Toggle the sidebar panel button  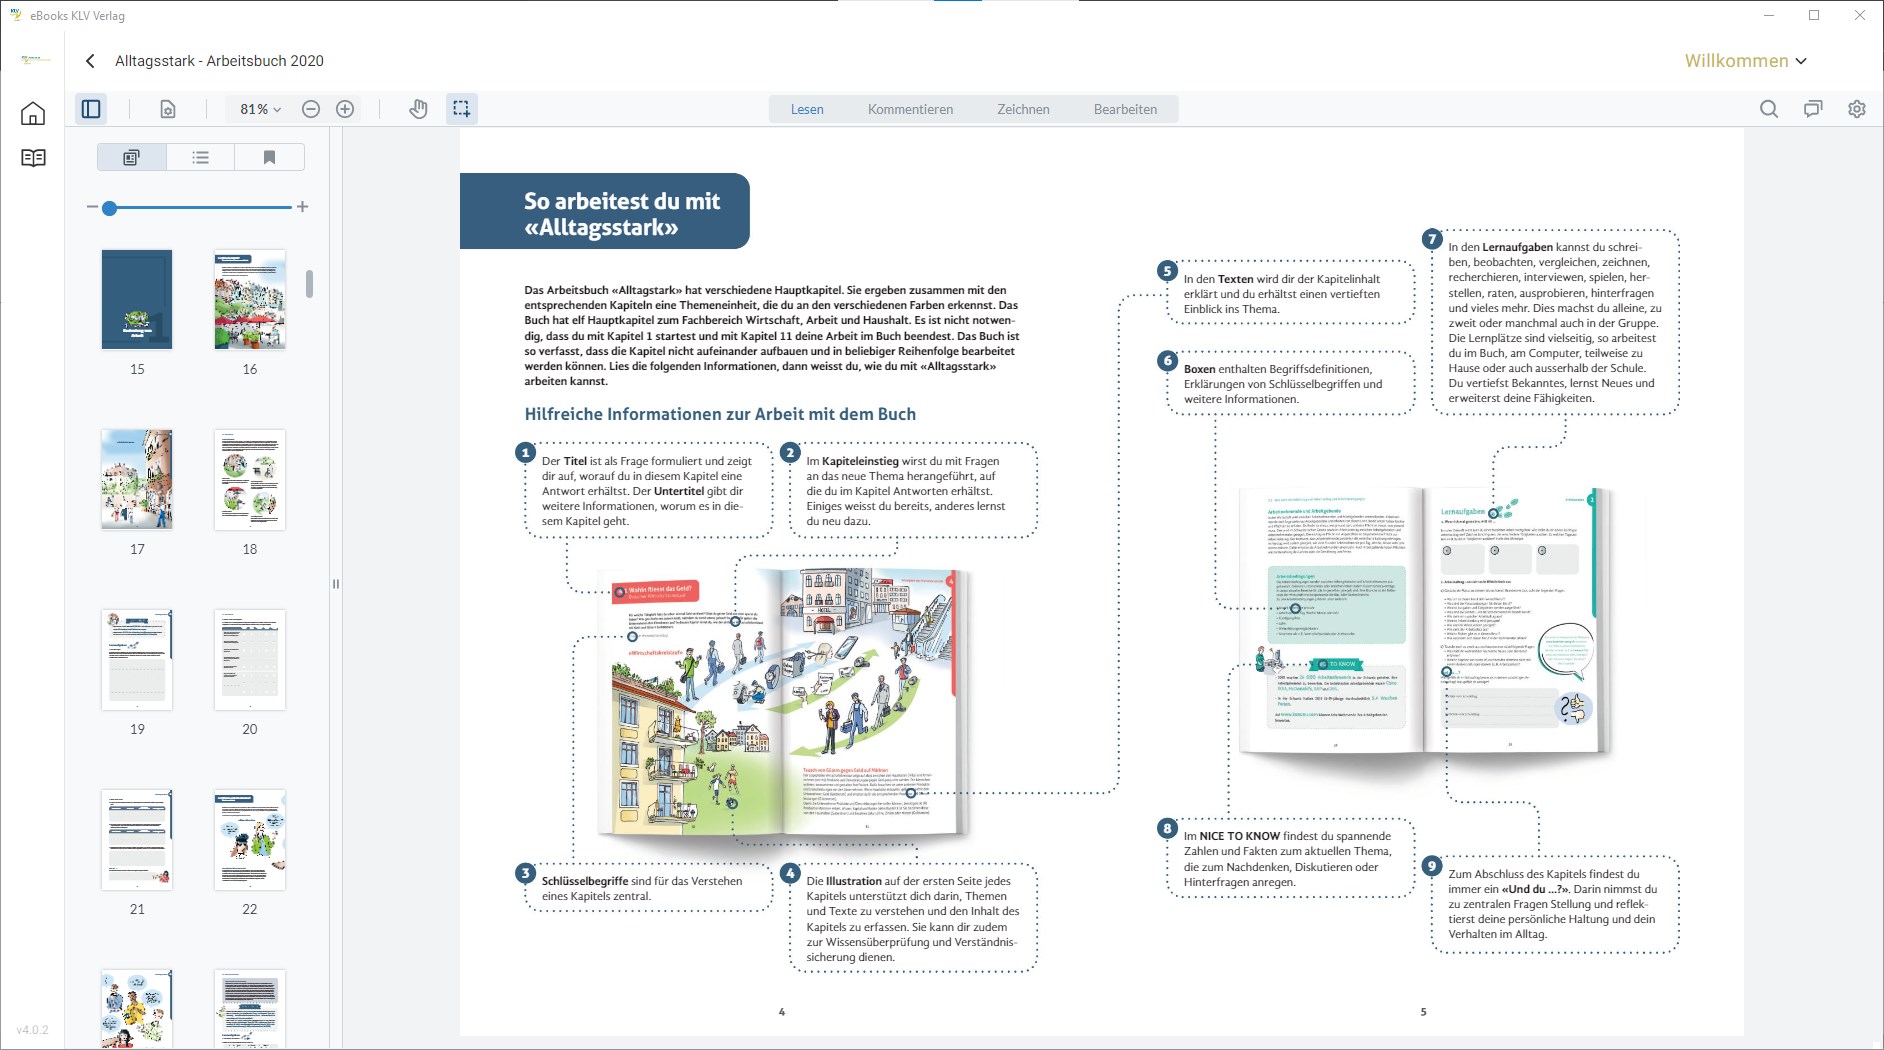pyautogui.click(x=91, y=109)
